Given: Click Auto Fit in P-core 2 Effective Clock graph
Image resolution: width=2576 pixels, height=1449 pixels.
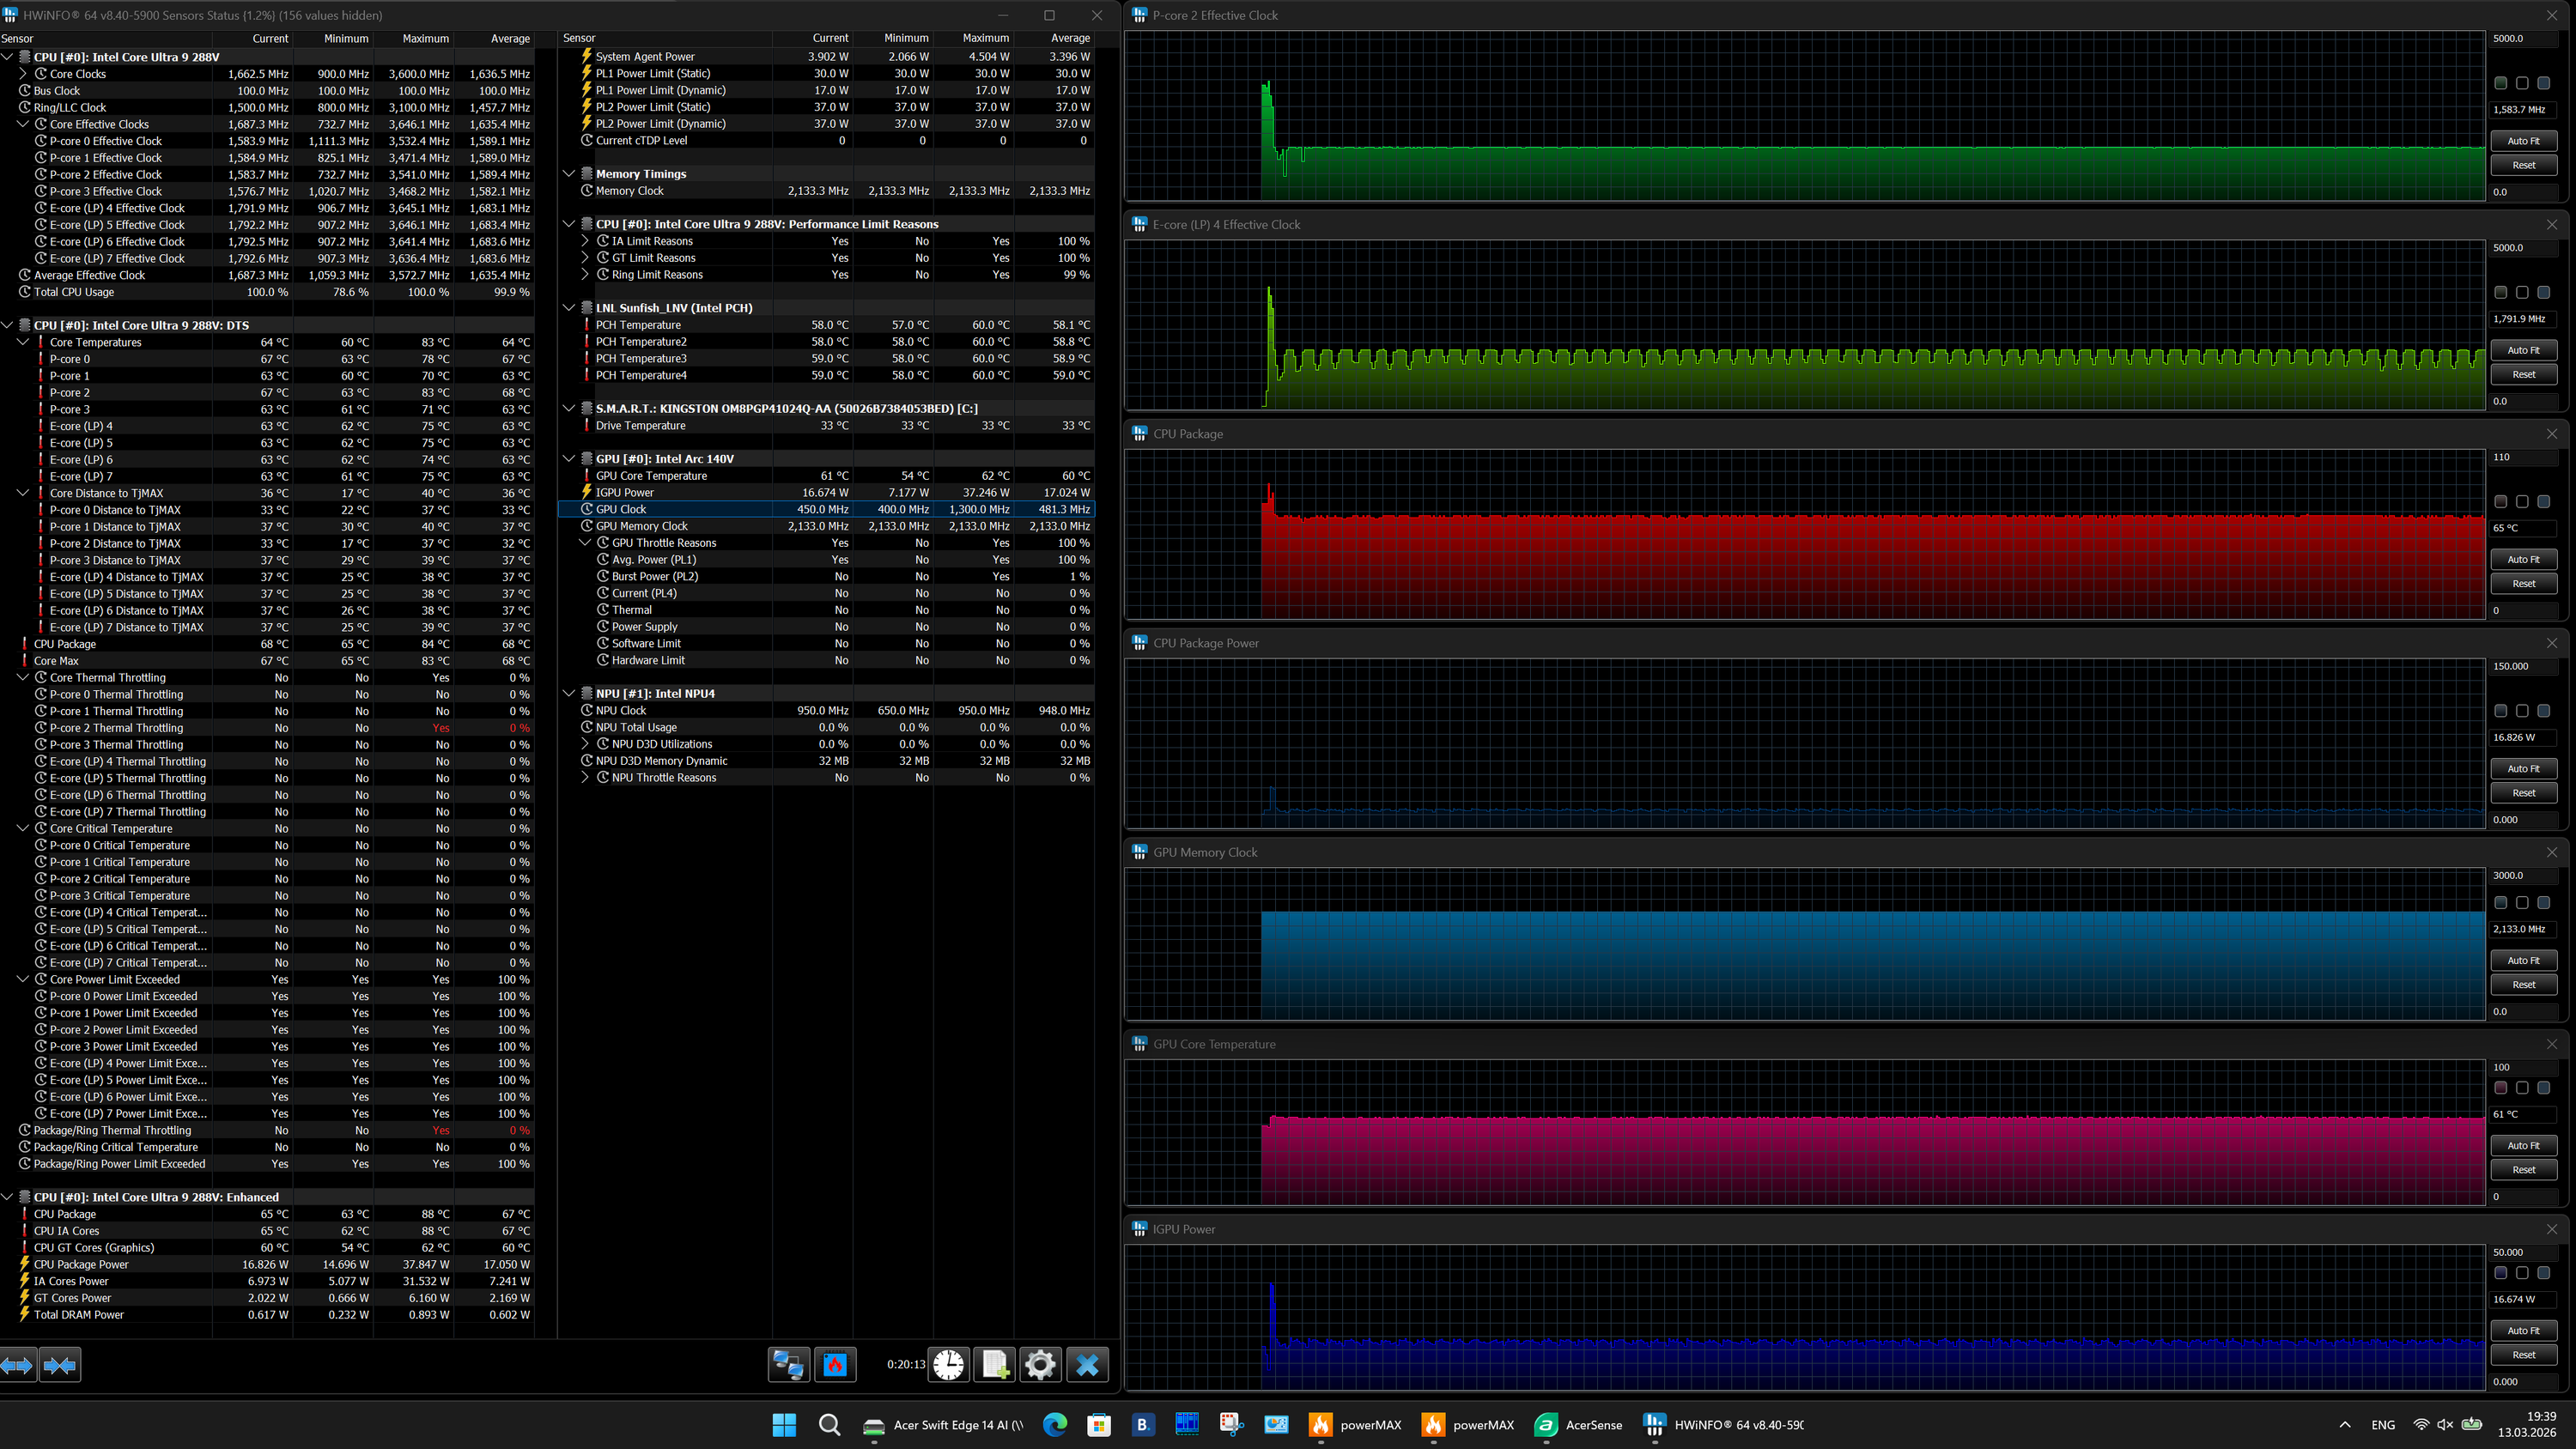Looking at the screenshot, I should (2523, 141).
